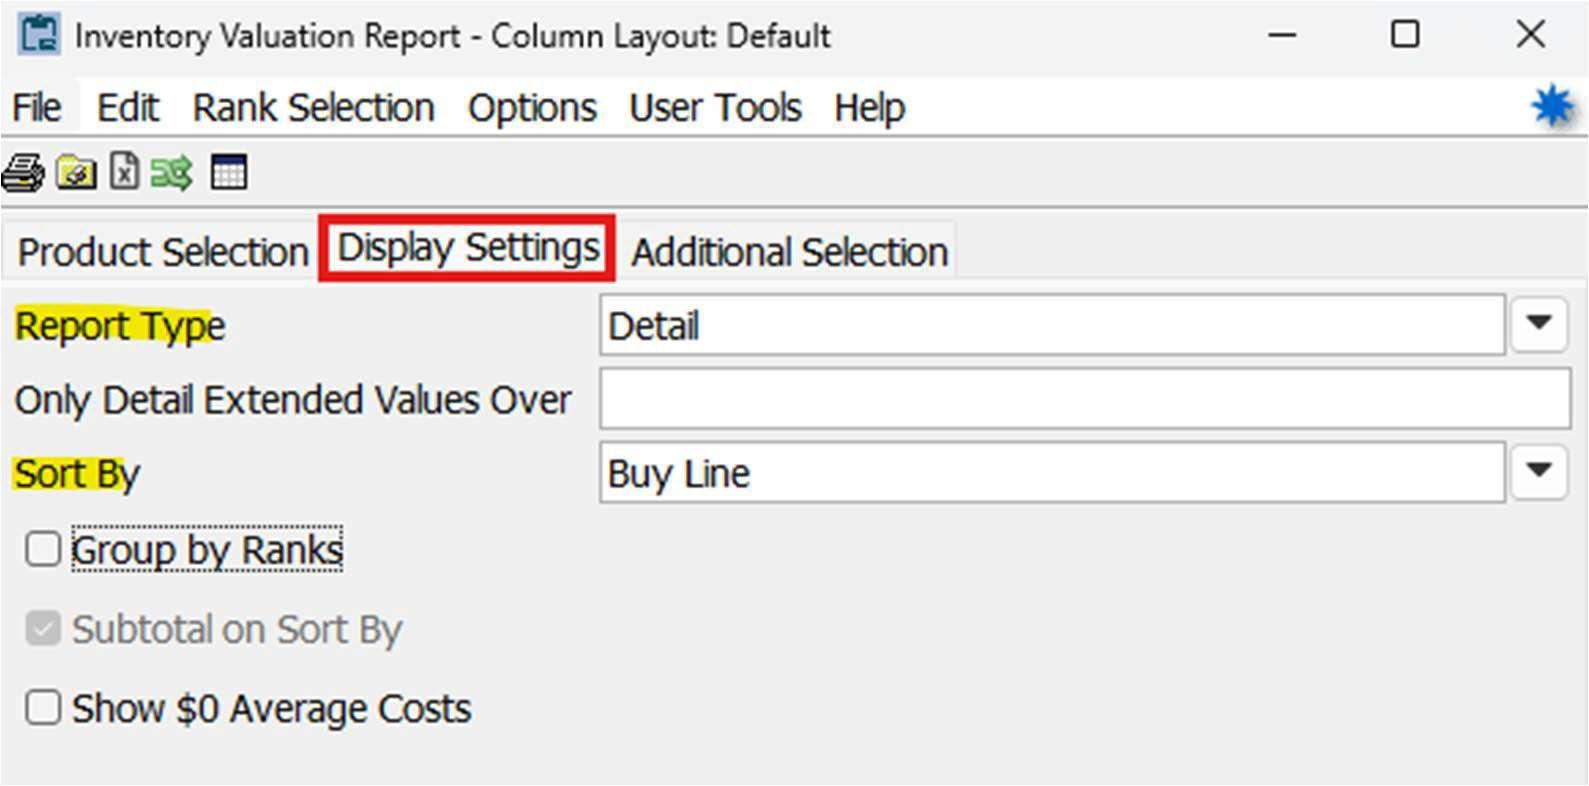The image size is (1589, 786).
Task: Click the Buy Line combo box field
Action: pyautogui.click(x=1050, y=473)
